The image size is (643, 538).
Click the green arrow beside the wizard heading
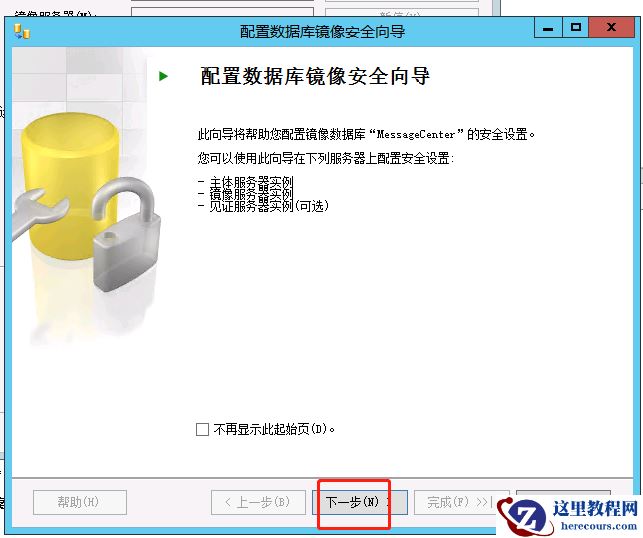[x=163, y=76]
